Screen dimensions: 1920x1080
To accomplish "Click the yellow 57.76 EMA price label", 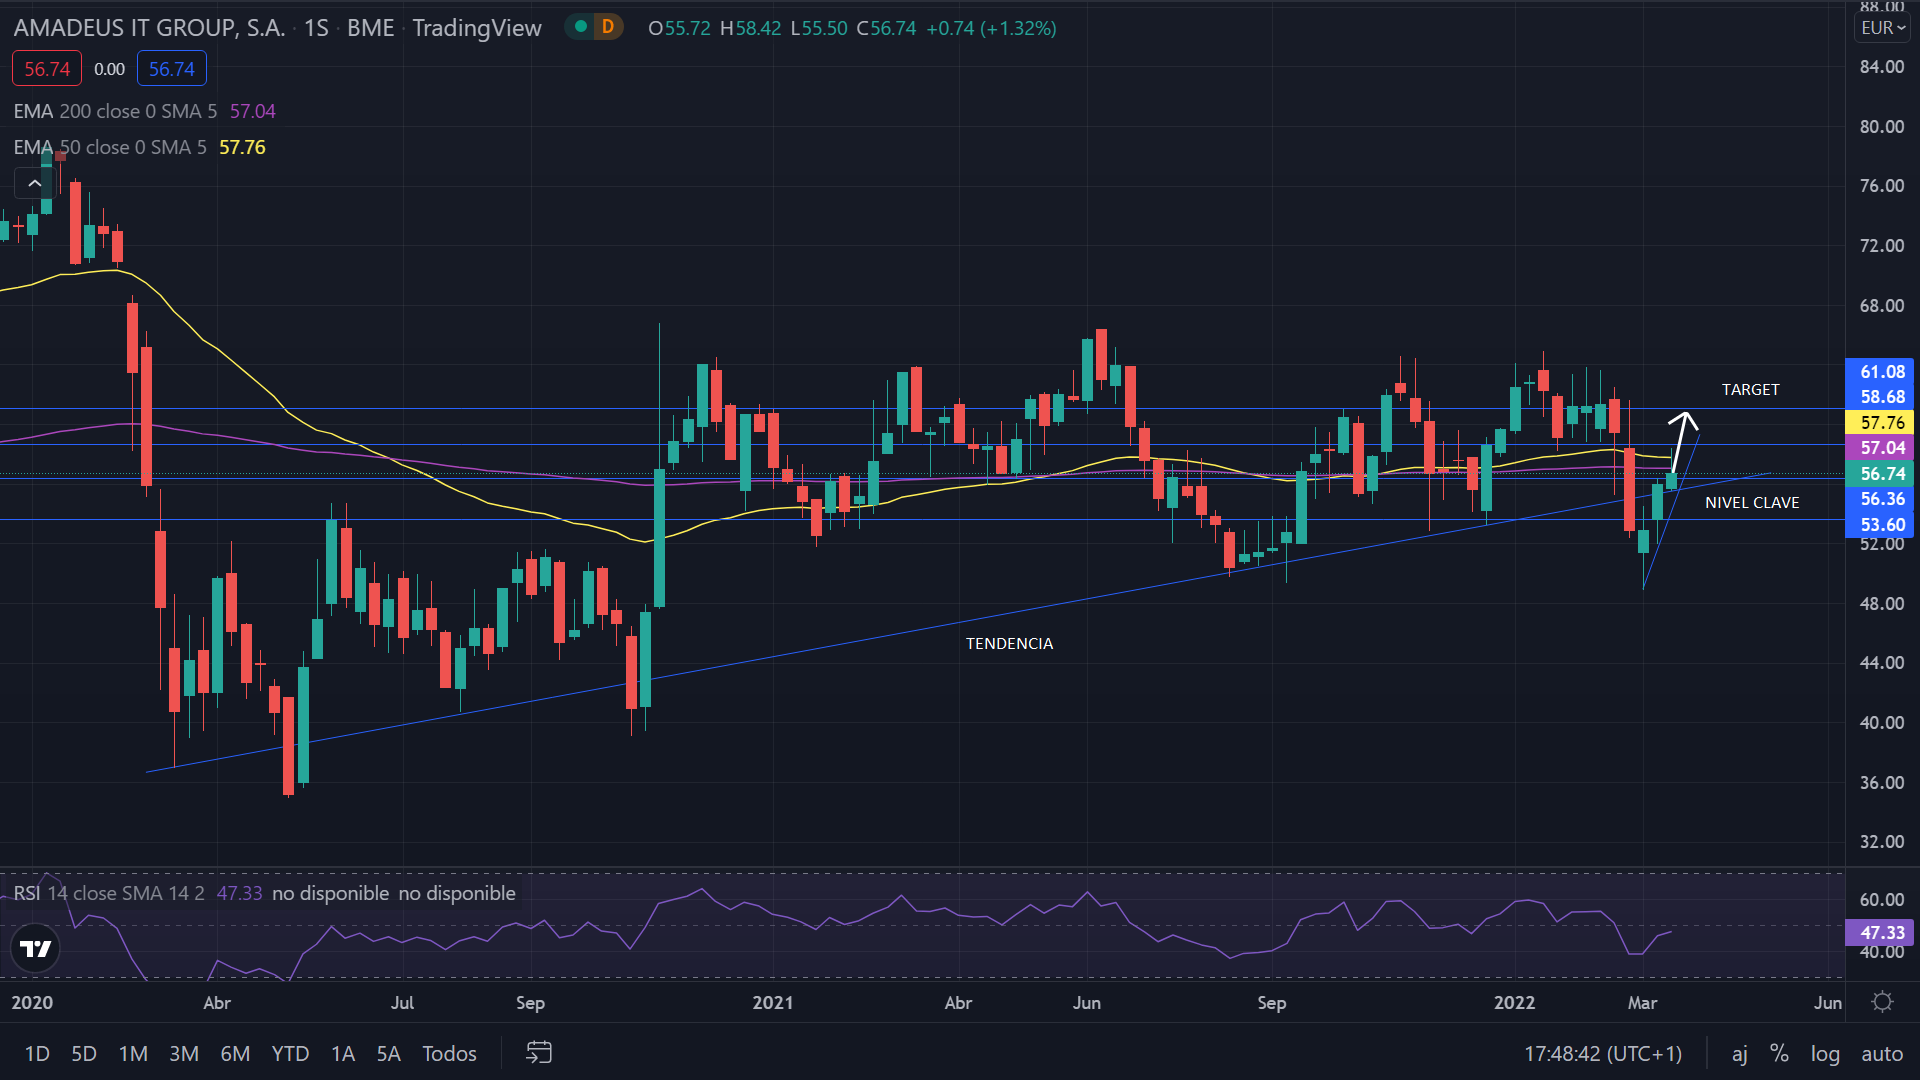I will pos(1881,423).
